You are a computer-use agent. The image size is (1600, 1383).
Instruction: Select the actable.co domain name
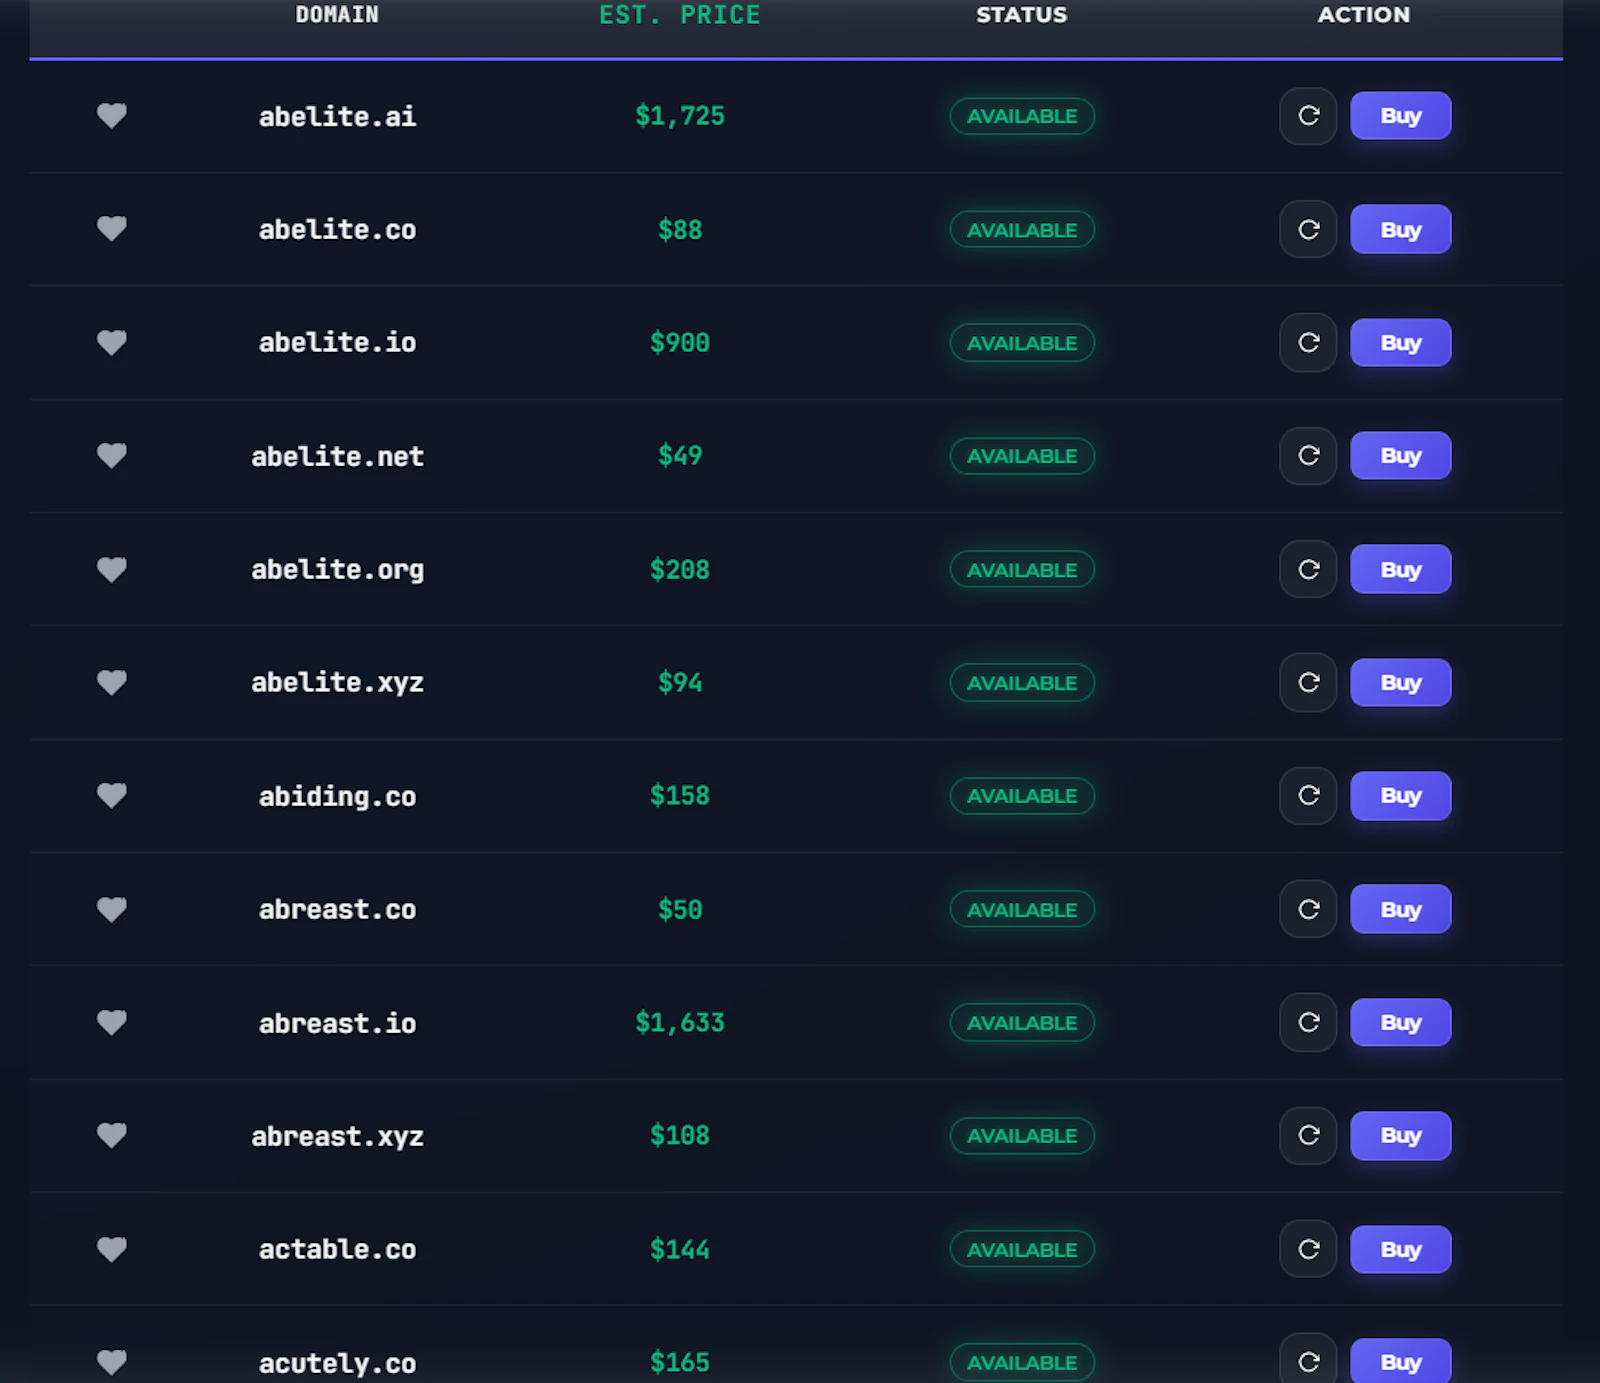click(337, 1249)
